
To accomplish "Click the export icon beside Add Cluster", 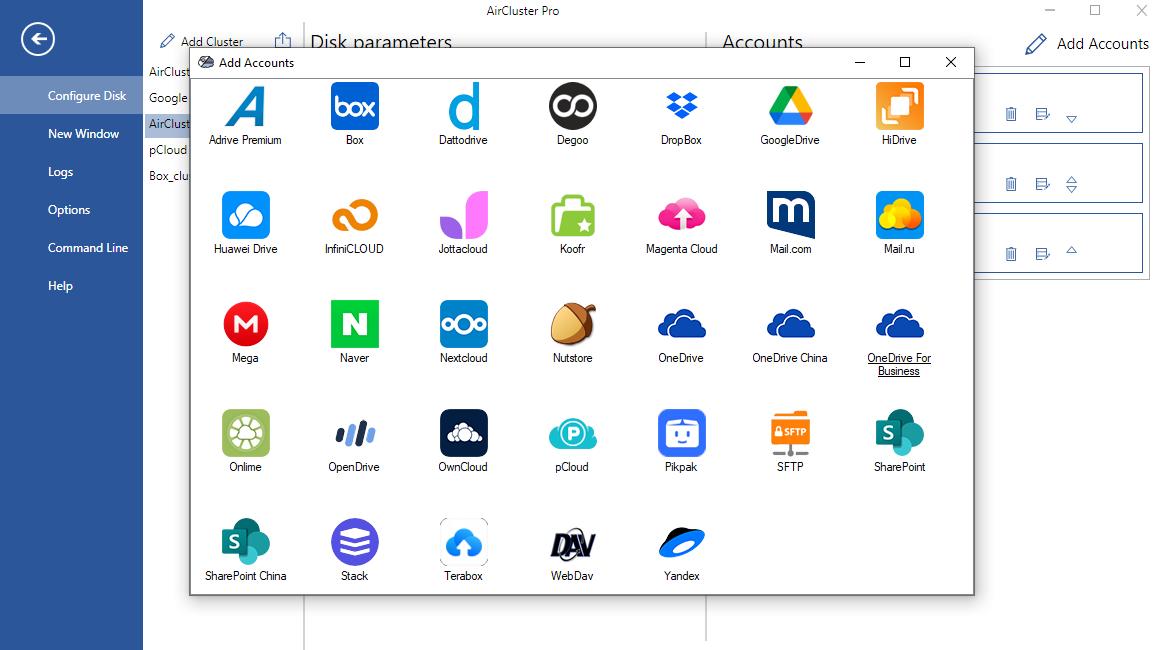I will point(282,40).
